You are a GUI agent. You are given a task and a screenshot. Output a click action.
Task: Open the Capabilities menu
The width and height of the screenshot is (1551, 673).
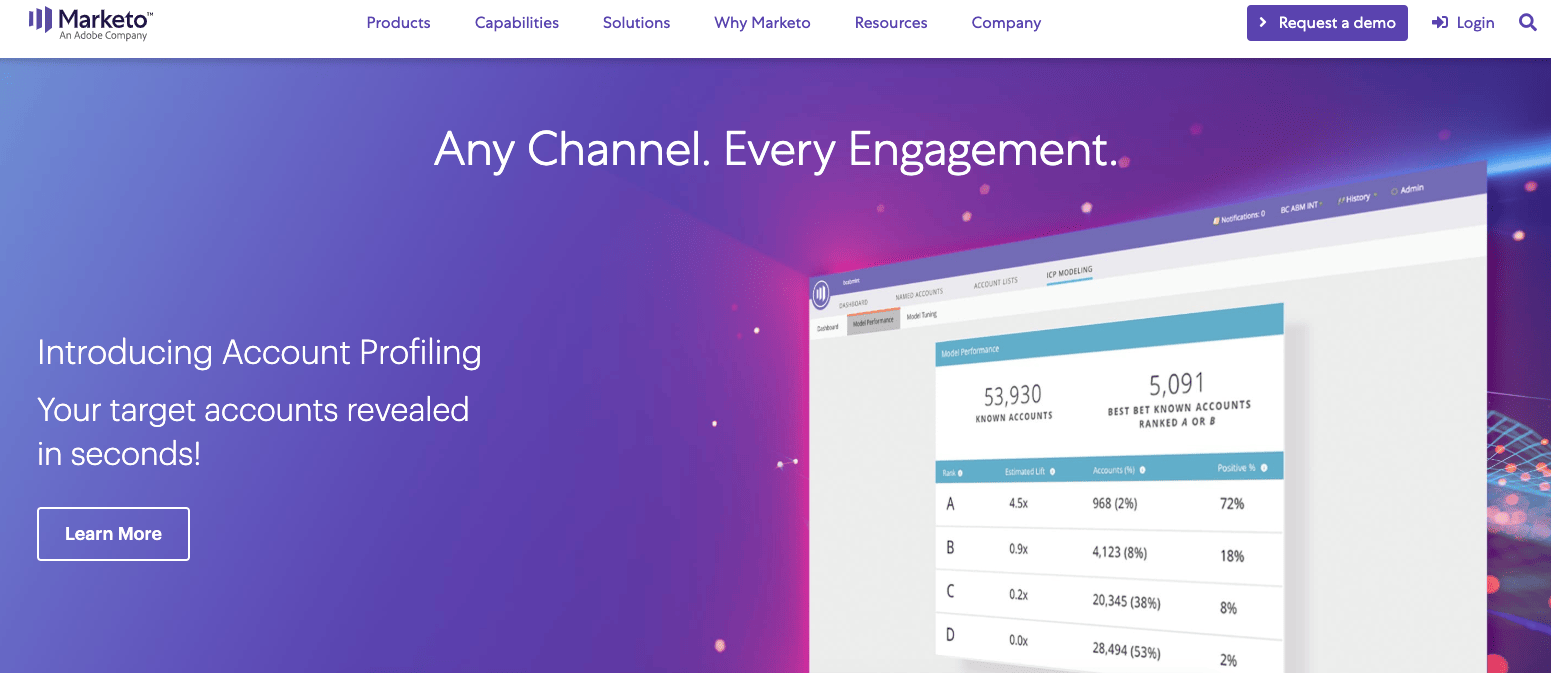point(516,23)
